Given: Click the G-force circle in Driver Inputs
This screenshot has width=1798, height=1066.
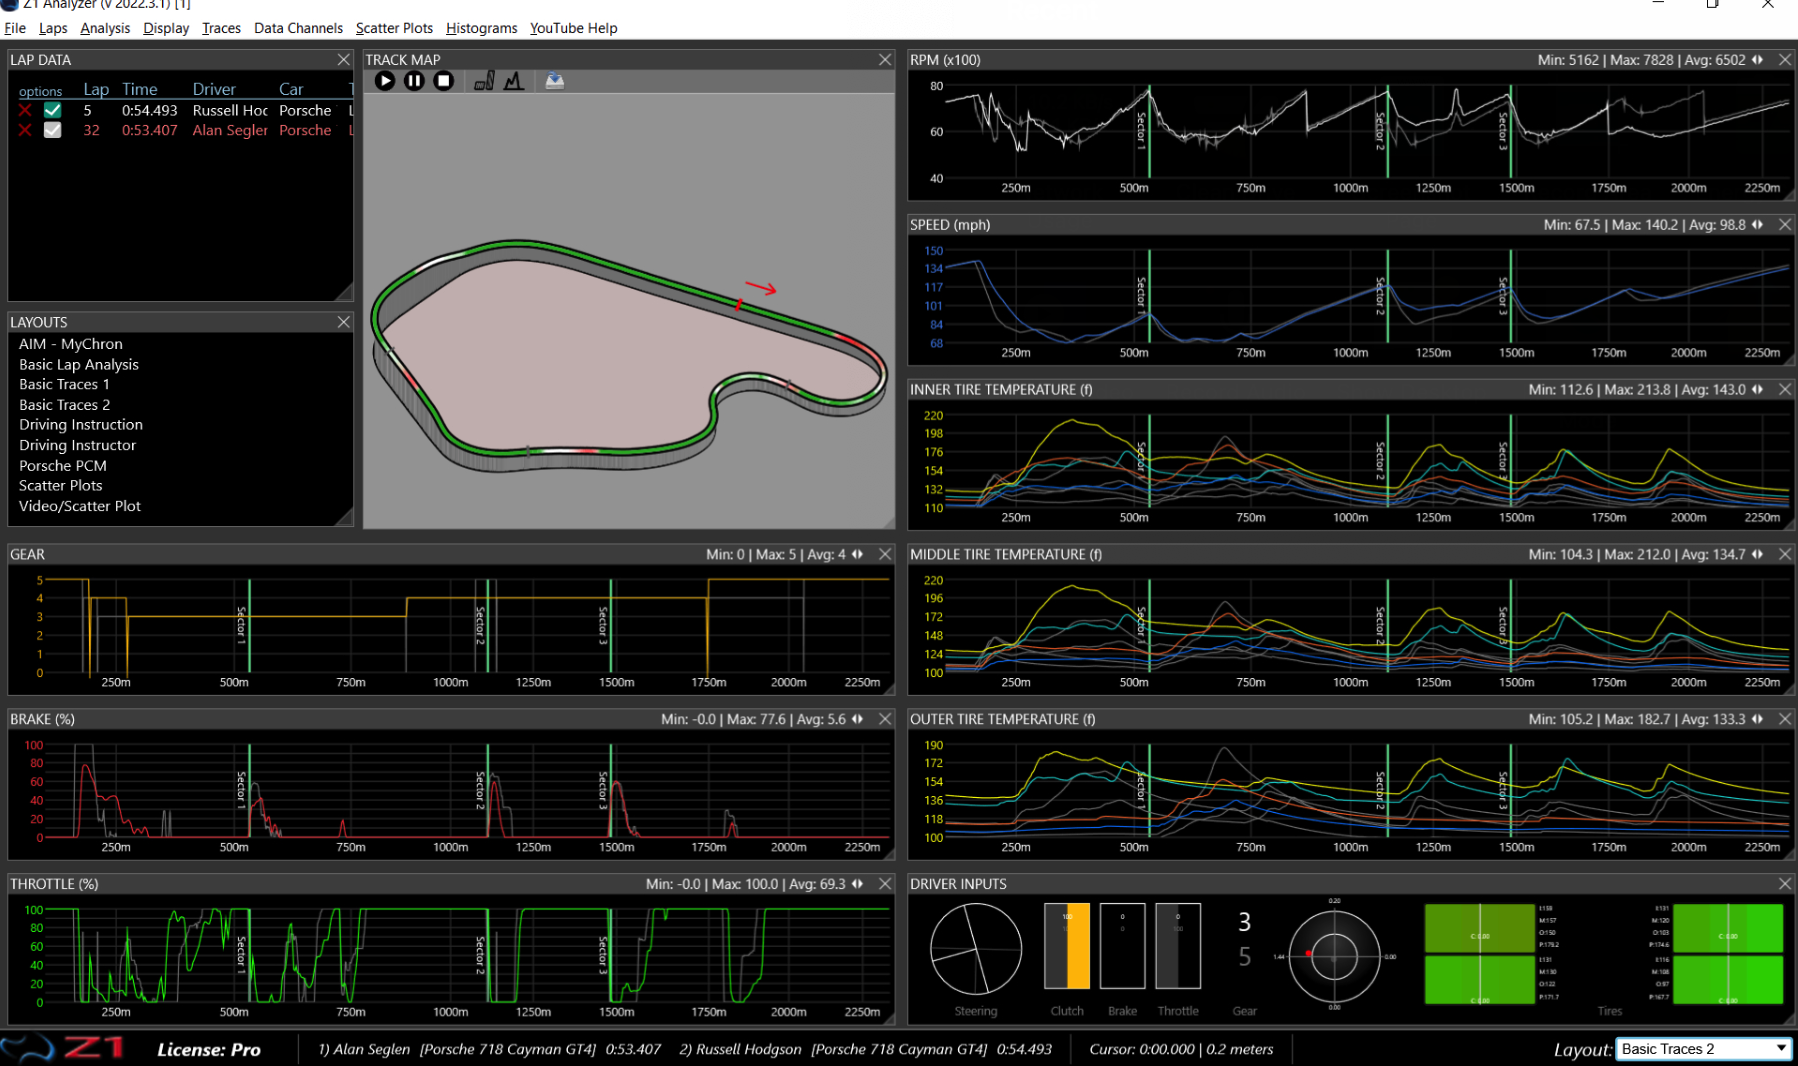Looking at the screenshot, I should (x=1334, y=956).
